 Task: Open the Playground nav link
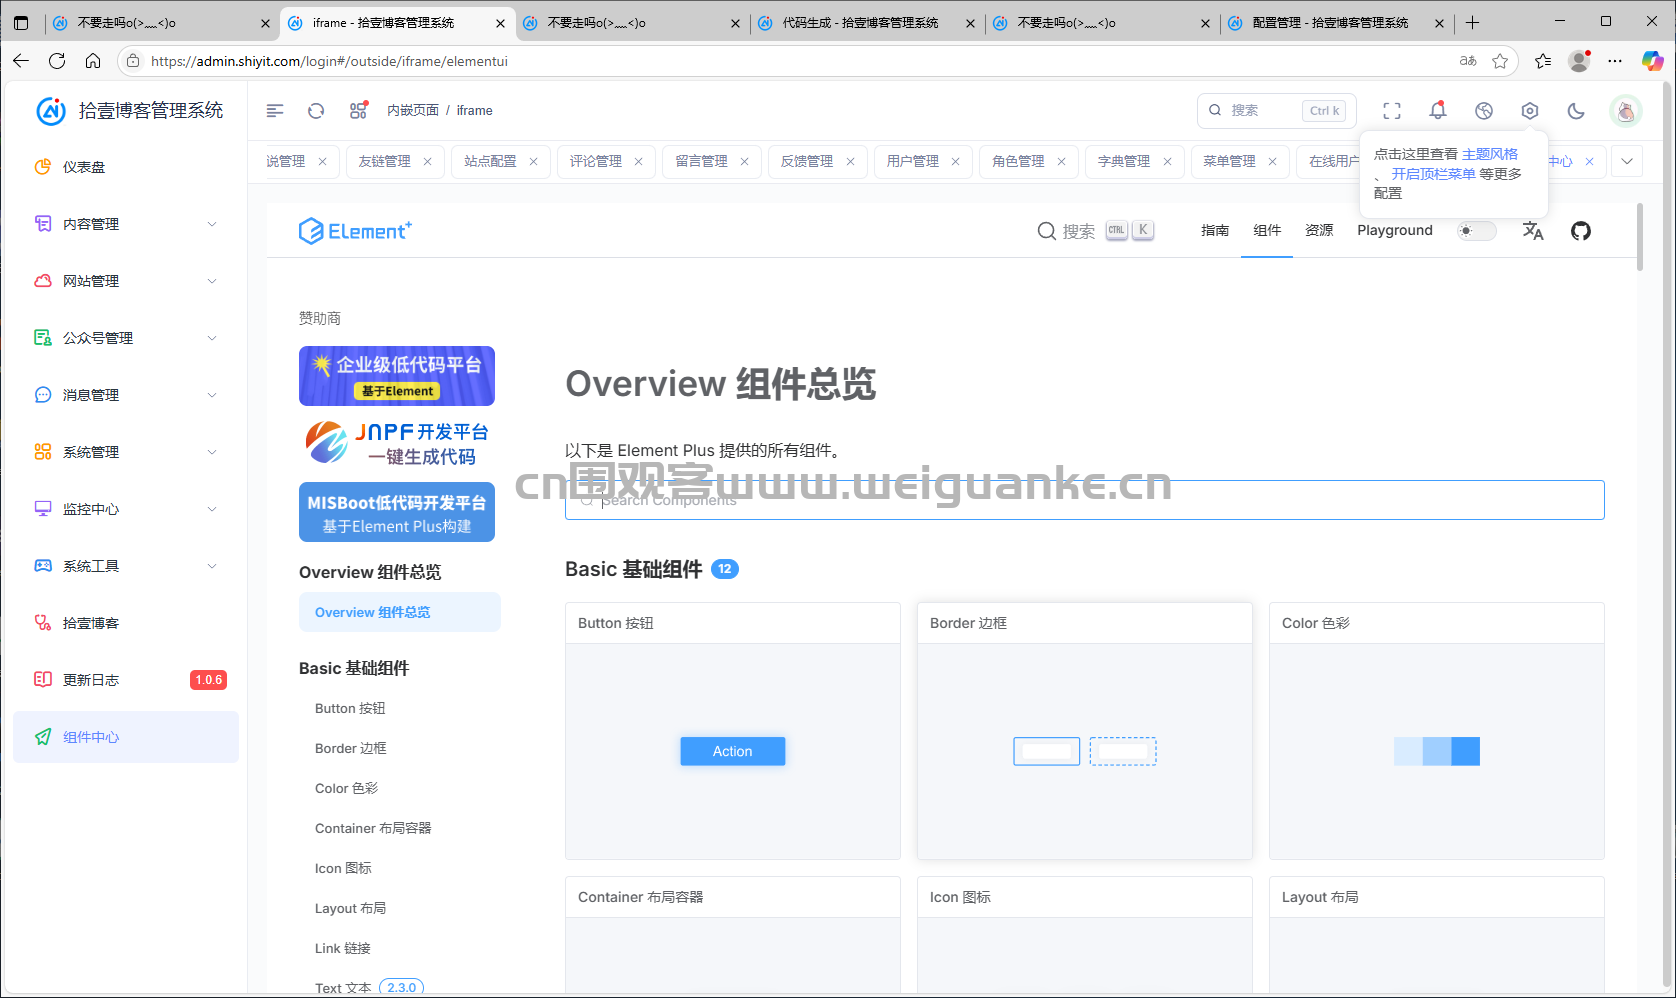(1395, 231)
